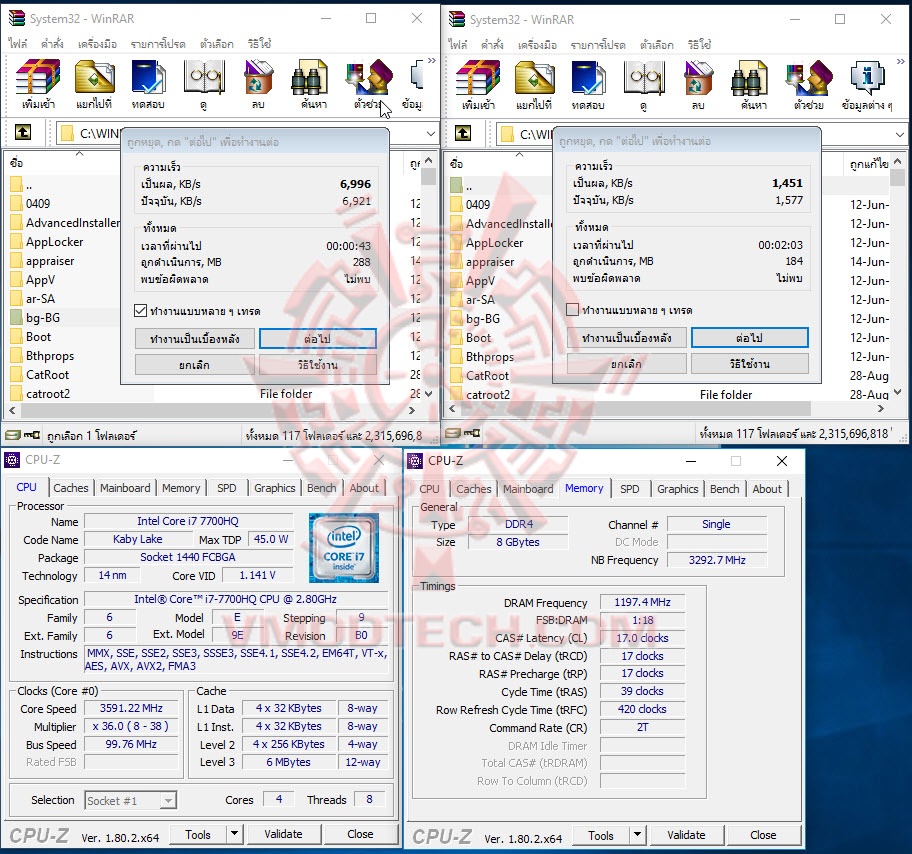This screenshot has width=912, height=854.
Task: Click AppLocker folder icon in left WinRAR
Action: coord(16,242)
